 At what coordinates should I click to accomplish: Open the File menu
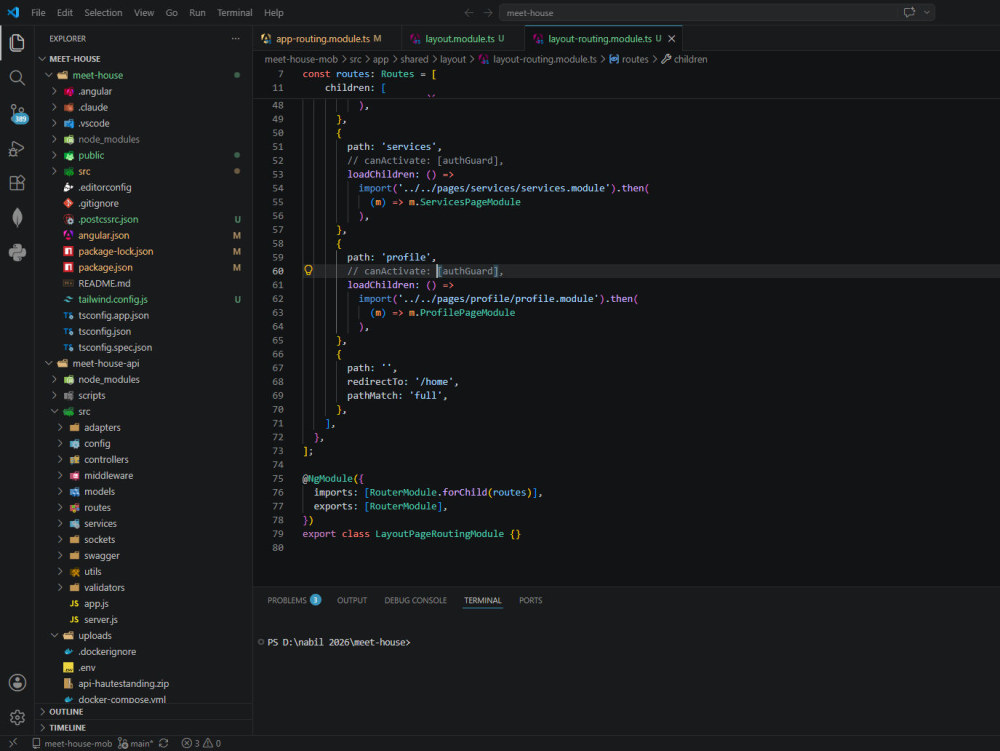[x=38, y=13]
